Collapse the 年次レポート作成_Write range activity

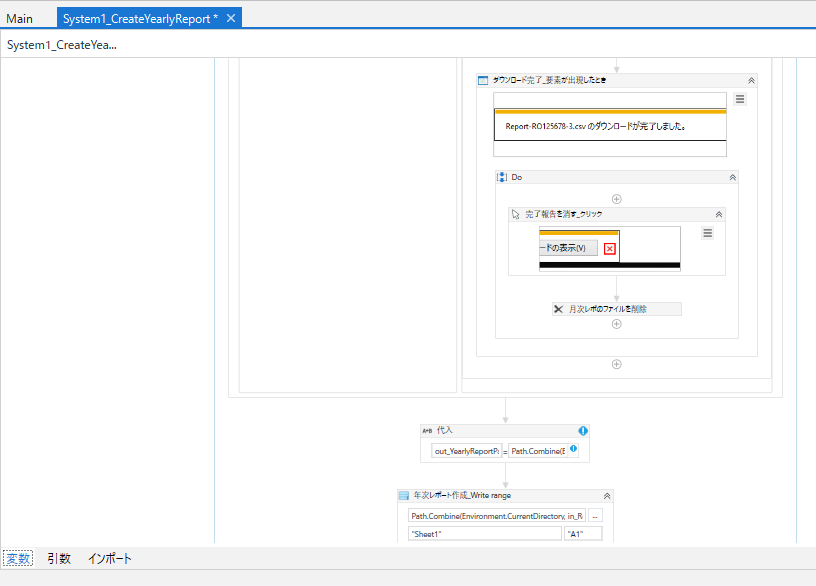(x=607, y=496)
